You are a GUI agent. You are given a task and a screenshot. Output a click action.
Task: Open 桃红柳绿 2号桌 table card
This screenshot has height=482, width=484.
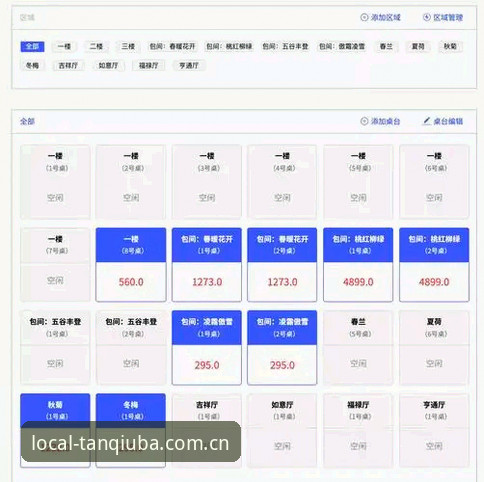coord(434,265)
